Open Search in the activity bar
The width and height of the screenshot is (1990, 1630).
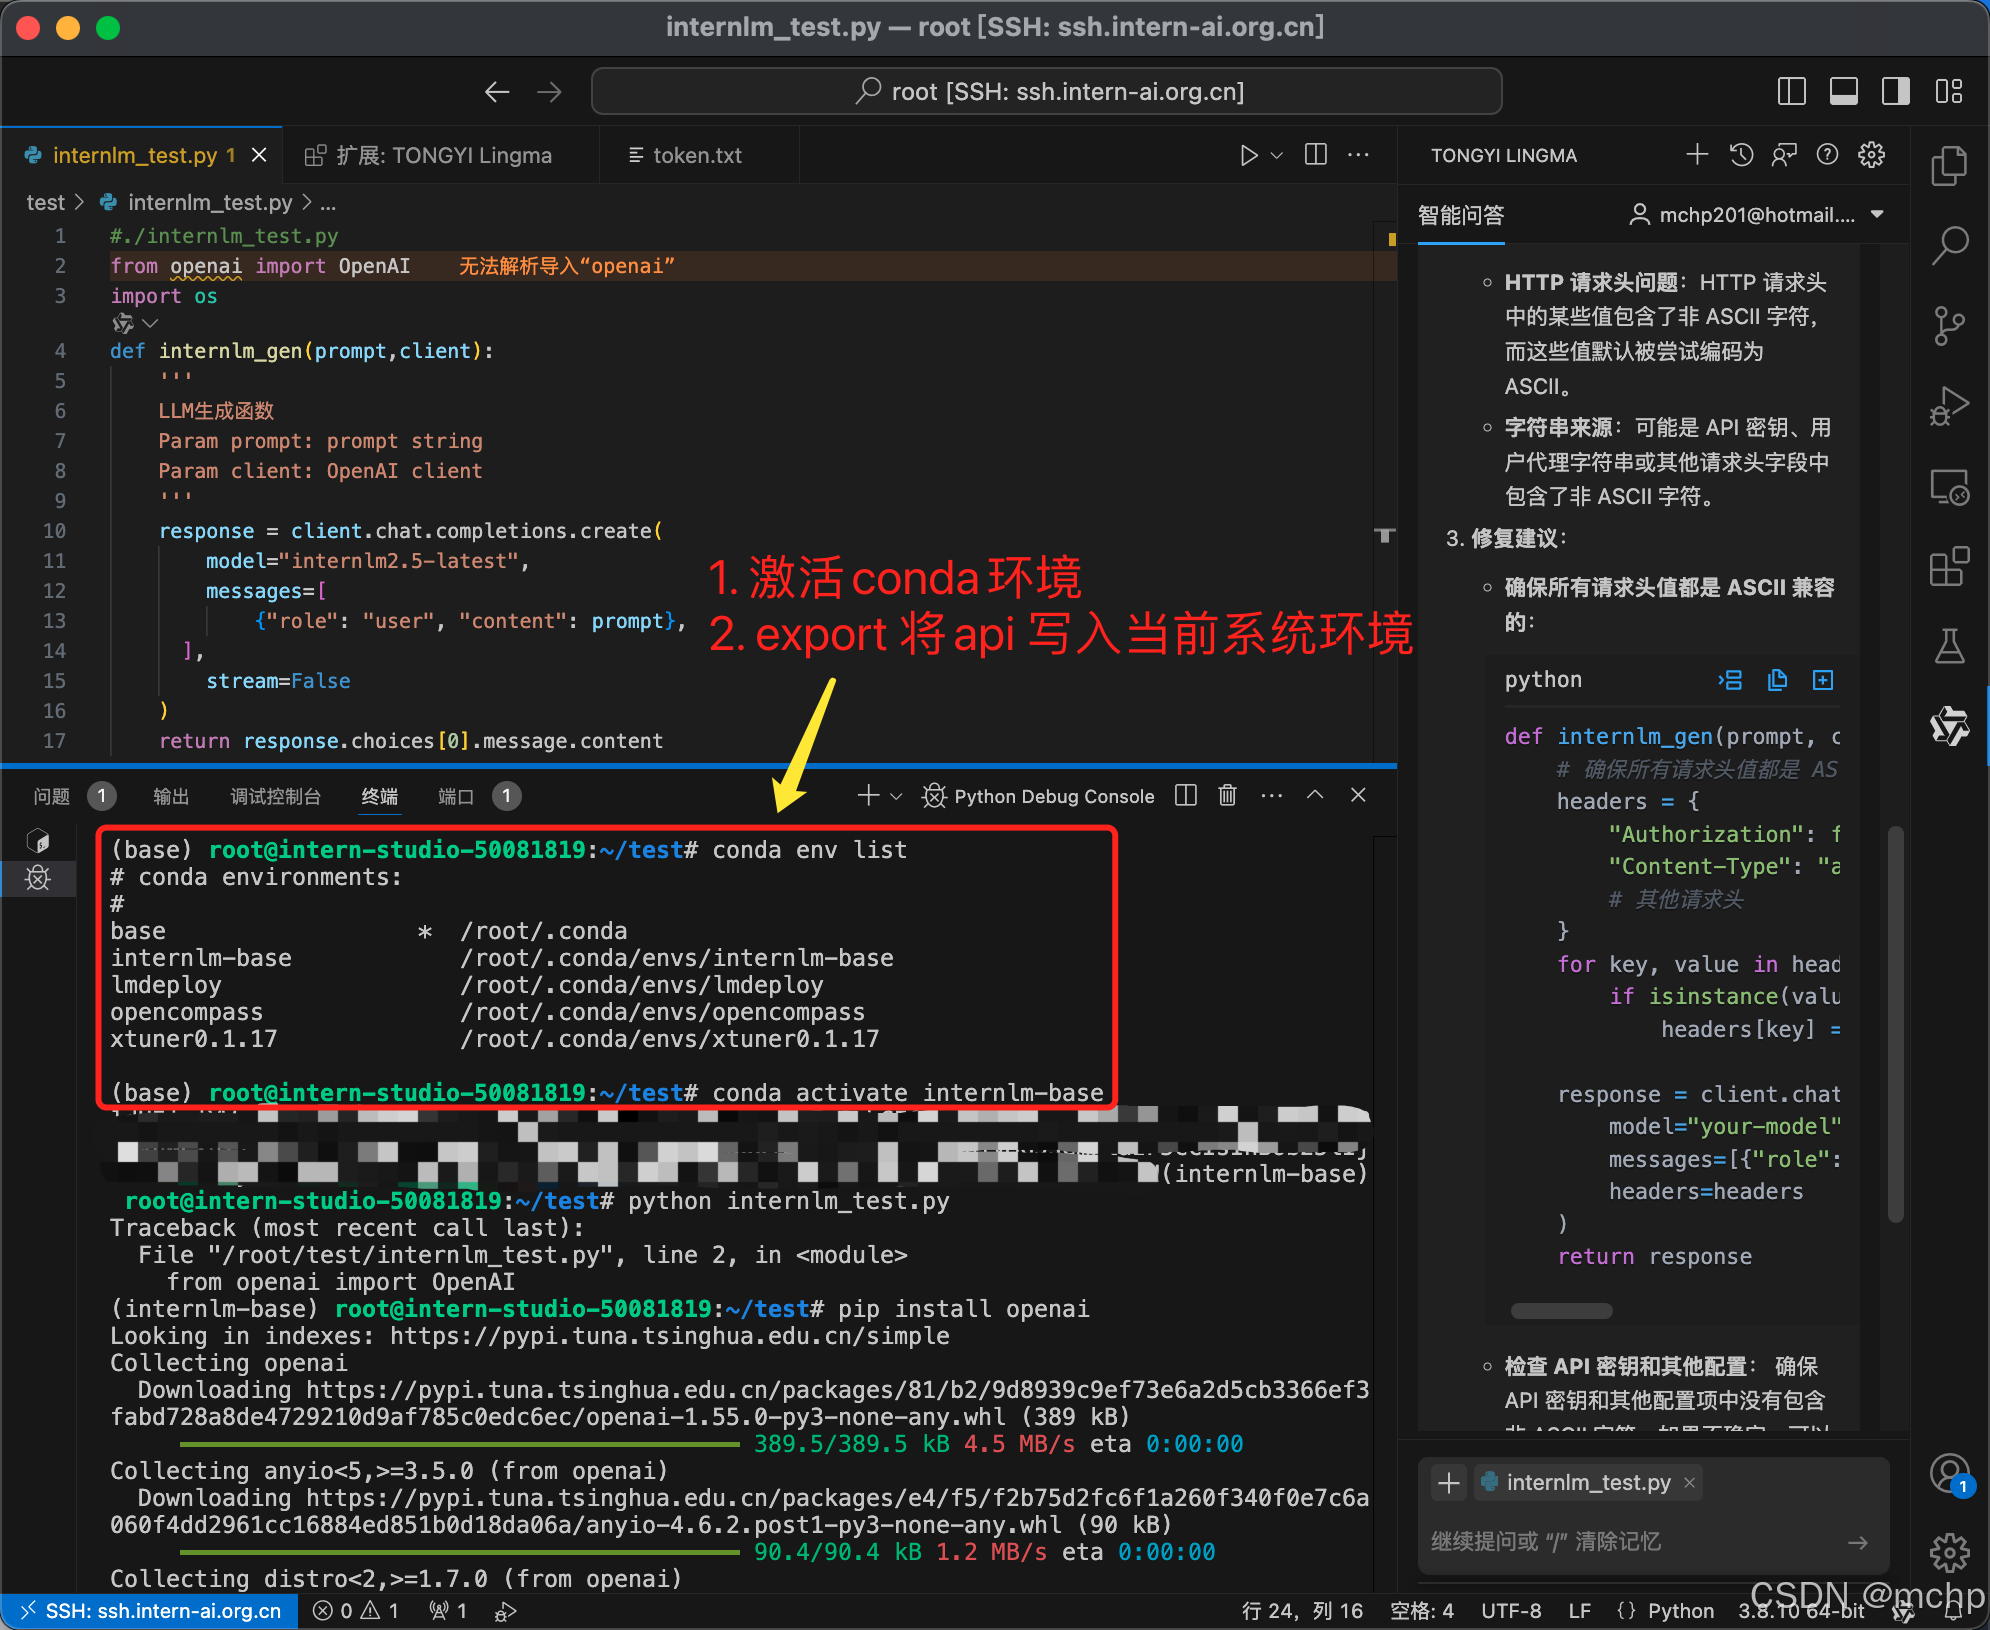coord(1948,244)
